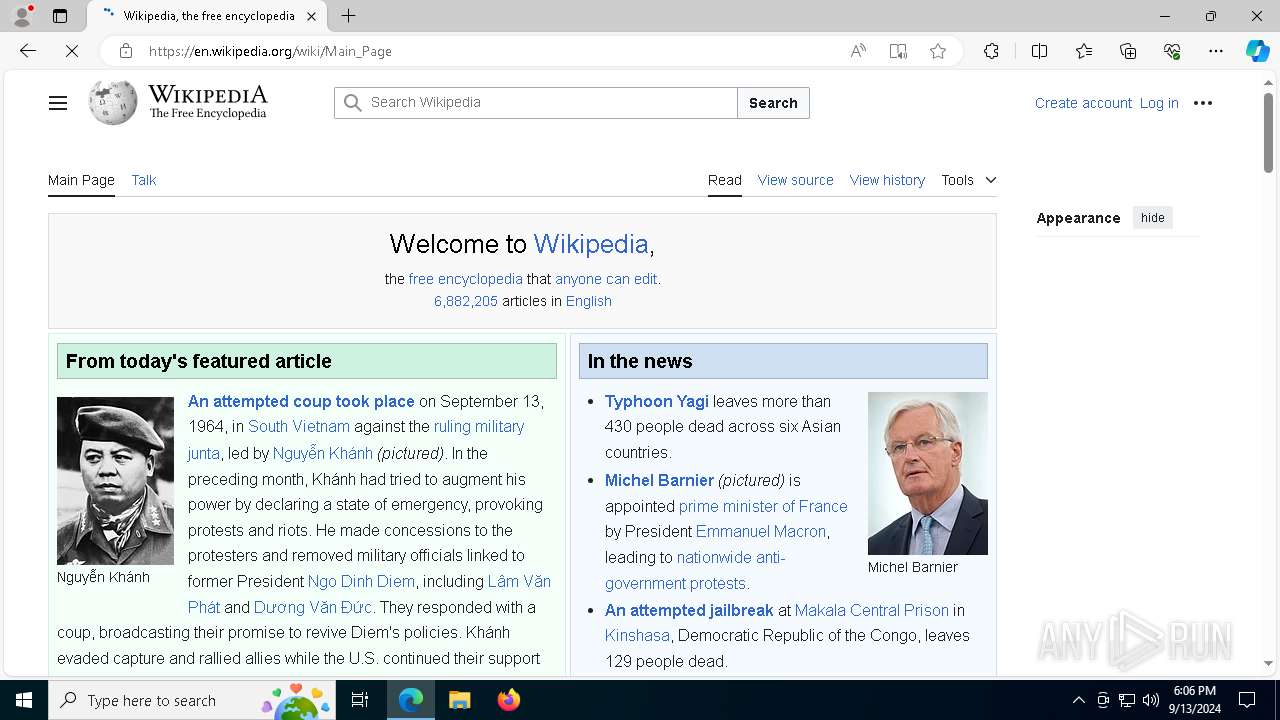Screen dimensions: 1280x720
Task: Click the Log in link
Action: coord(1159,103)
